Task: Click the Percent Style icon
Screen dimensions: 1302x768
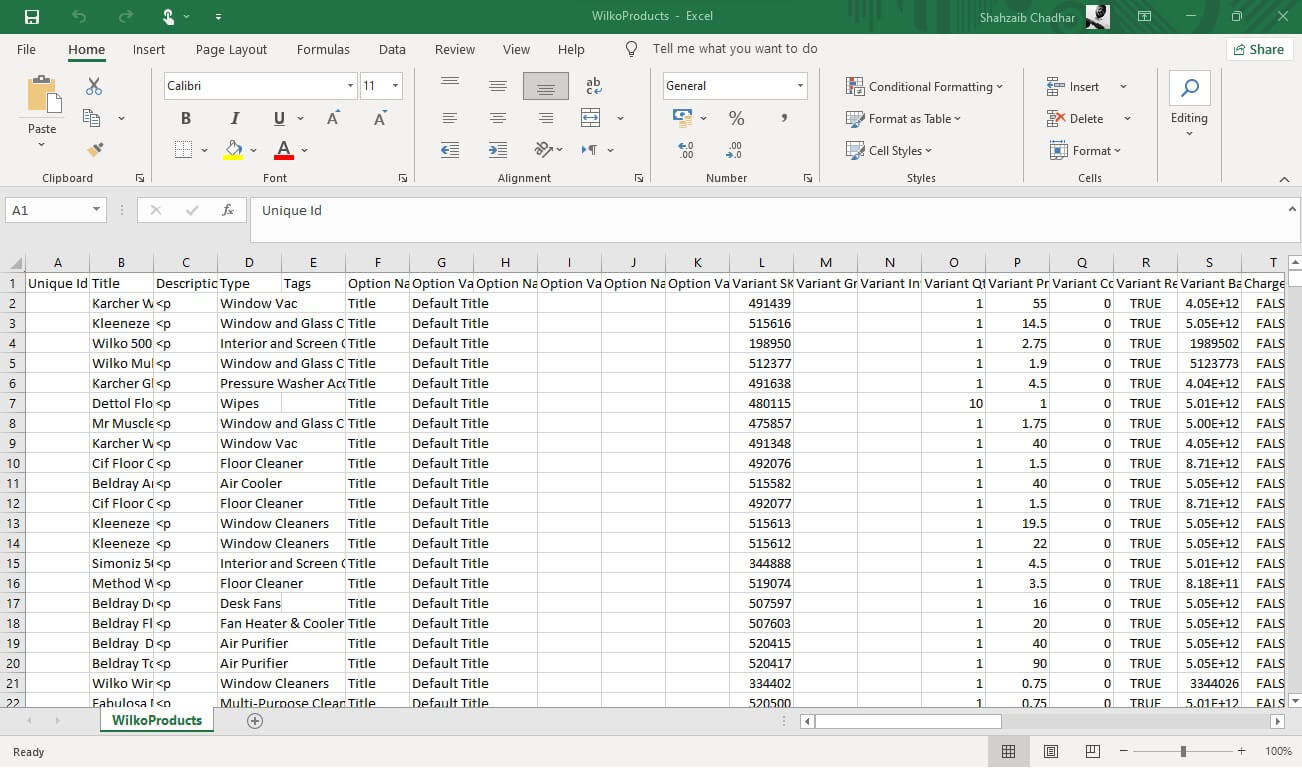Action: point(736,118)
